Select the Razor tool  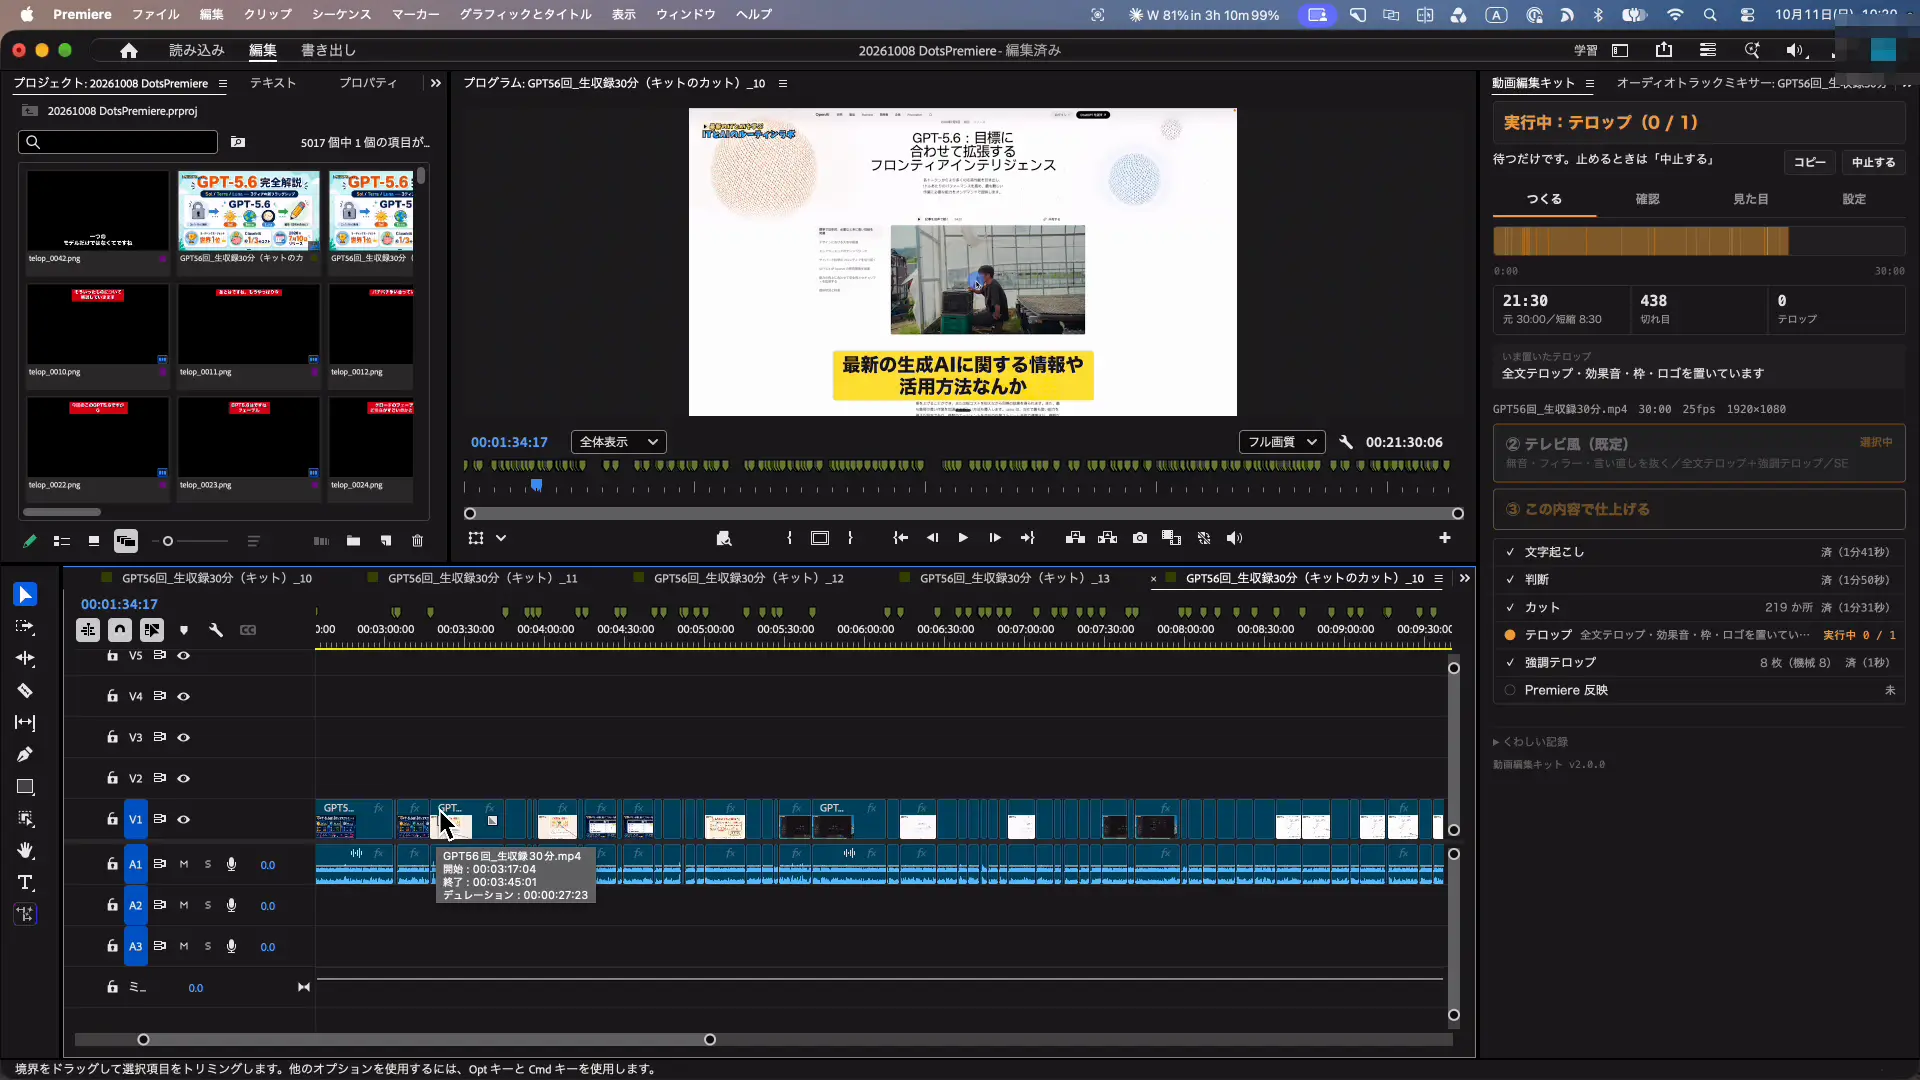[x=25, y=691]
